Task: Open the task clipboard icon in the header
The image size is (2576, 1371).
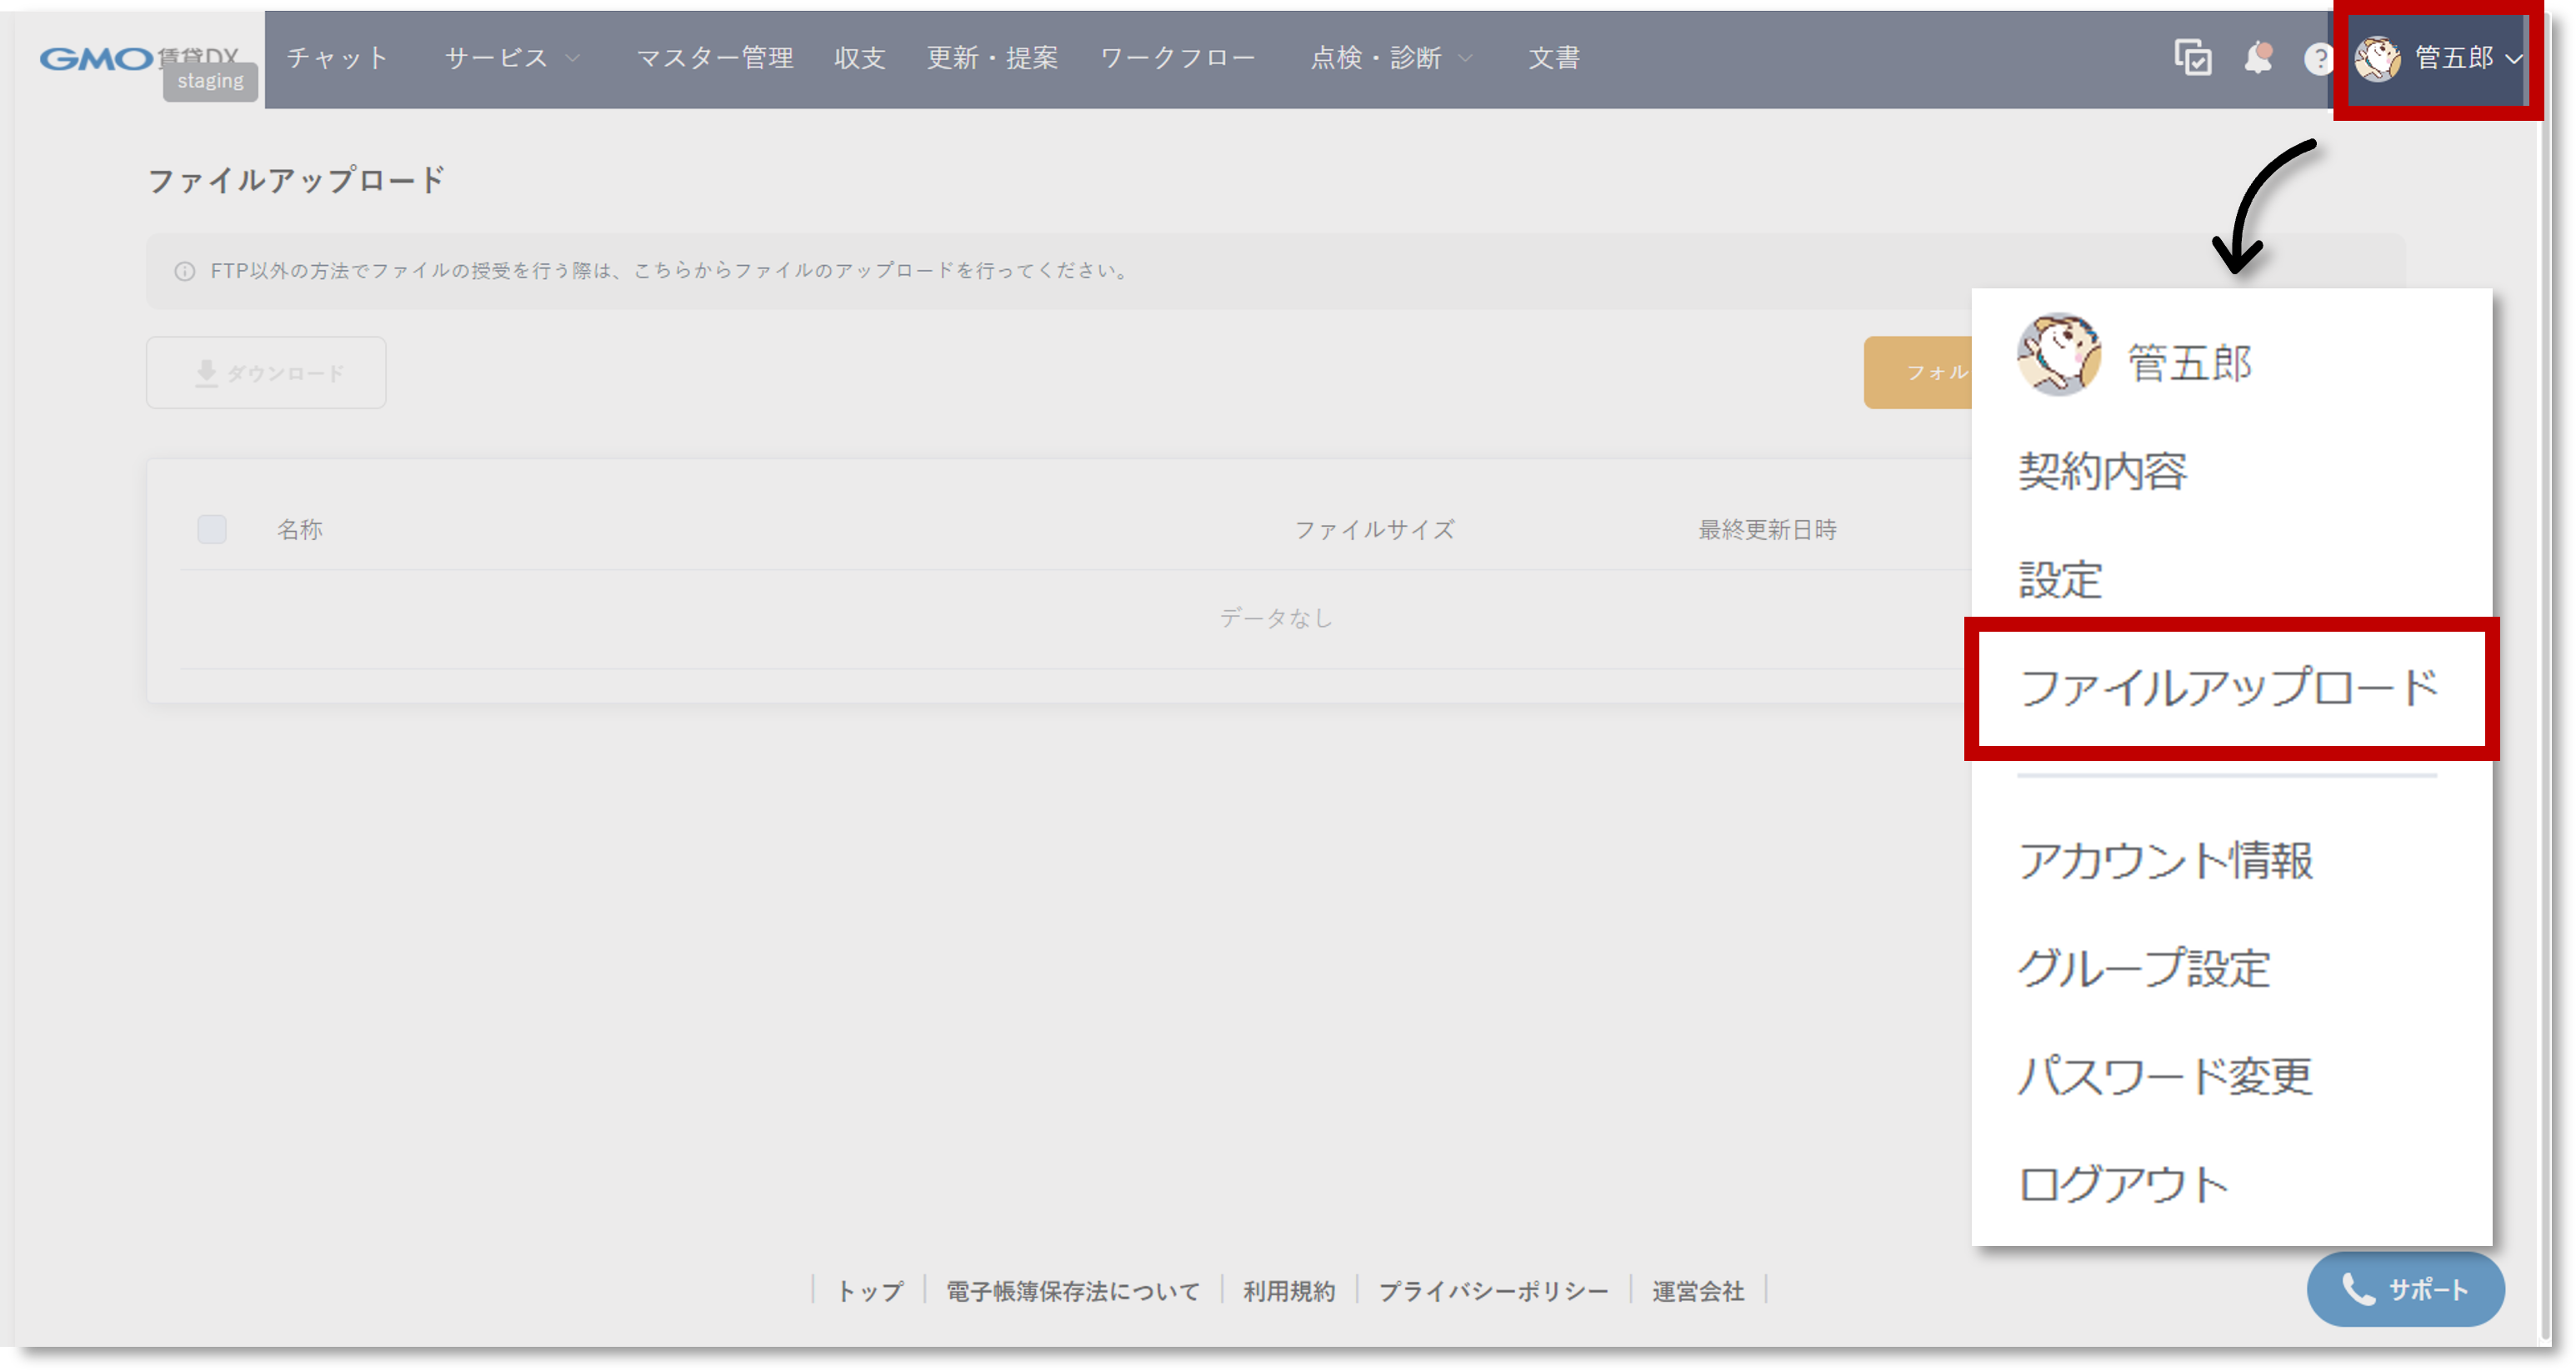Action: pyautogui.click(x=2191, y=60)
